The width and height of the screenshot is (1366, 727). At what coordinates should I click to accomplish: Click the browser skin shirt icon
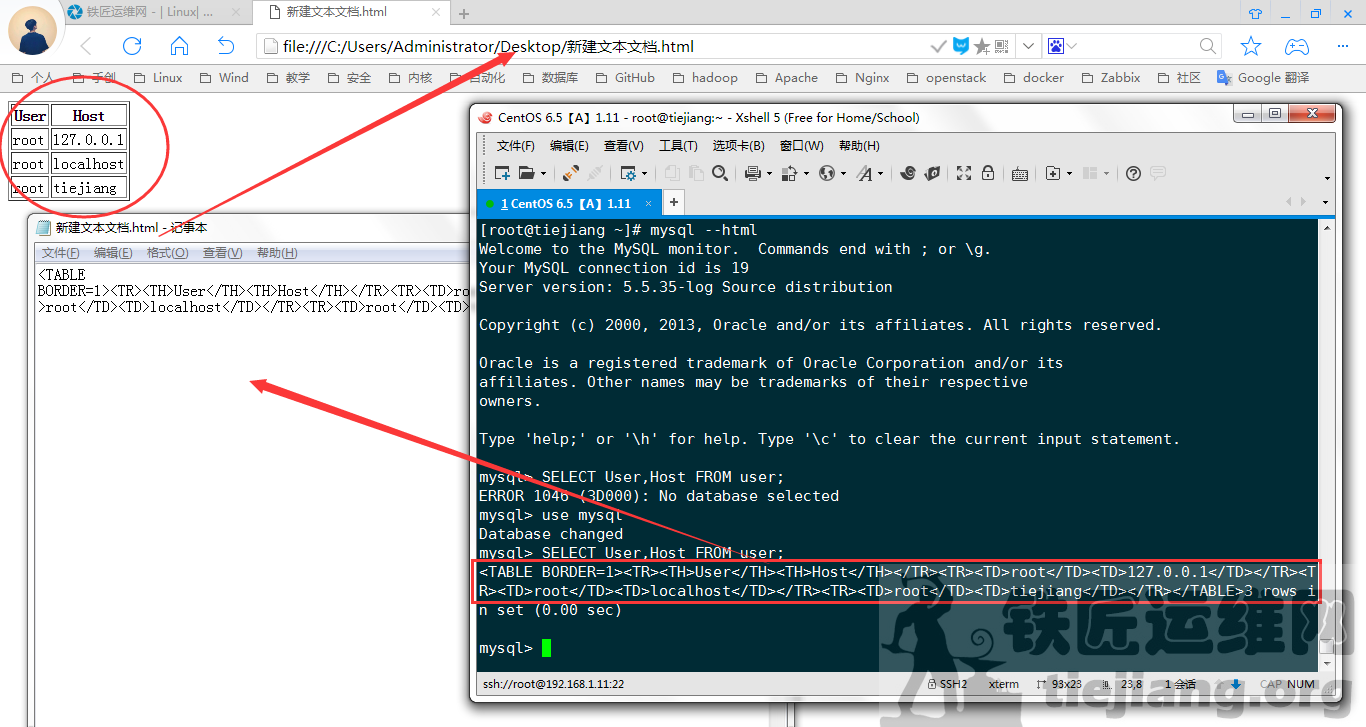1255,13
